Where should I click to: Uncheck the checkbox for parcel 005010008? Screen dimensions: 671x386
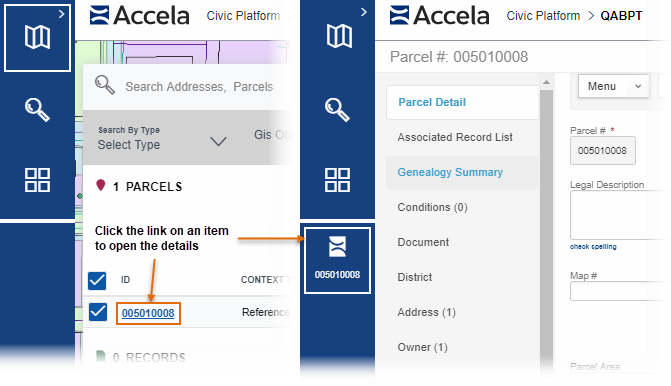[98, 312]
